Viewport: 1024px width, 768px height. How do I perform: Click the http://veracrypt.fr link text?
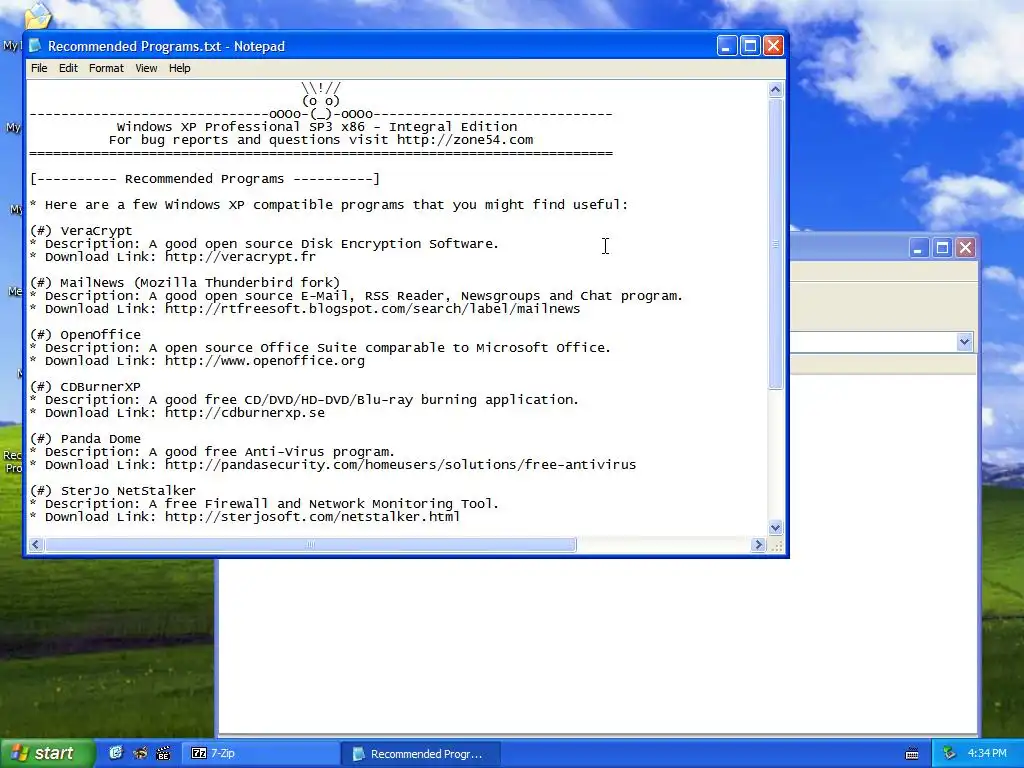click(x=240, y=257)
